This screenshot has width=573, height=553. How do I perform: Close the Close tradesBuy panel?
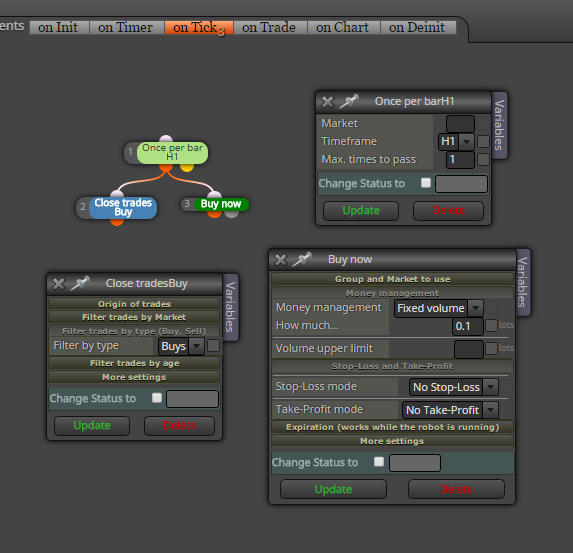59,284
